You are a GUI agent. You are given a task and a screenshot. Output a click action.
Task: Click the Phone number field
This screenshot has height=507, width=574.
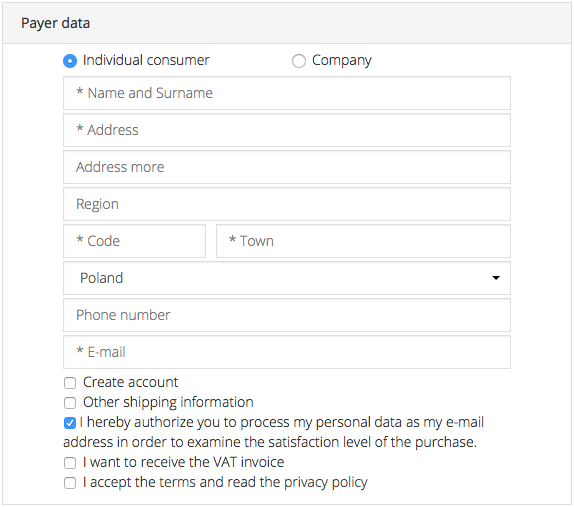[x=287, y=315]
